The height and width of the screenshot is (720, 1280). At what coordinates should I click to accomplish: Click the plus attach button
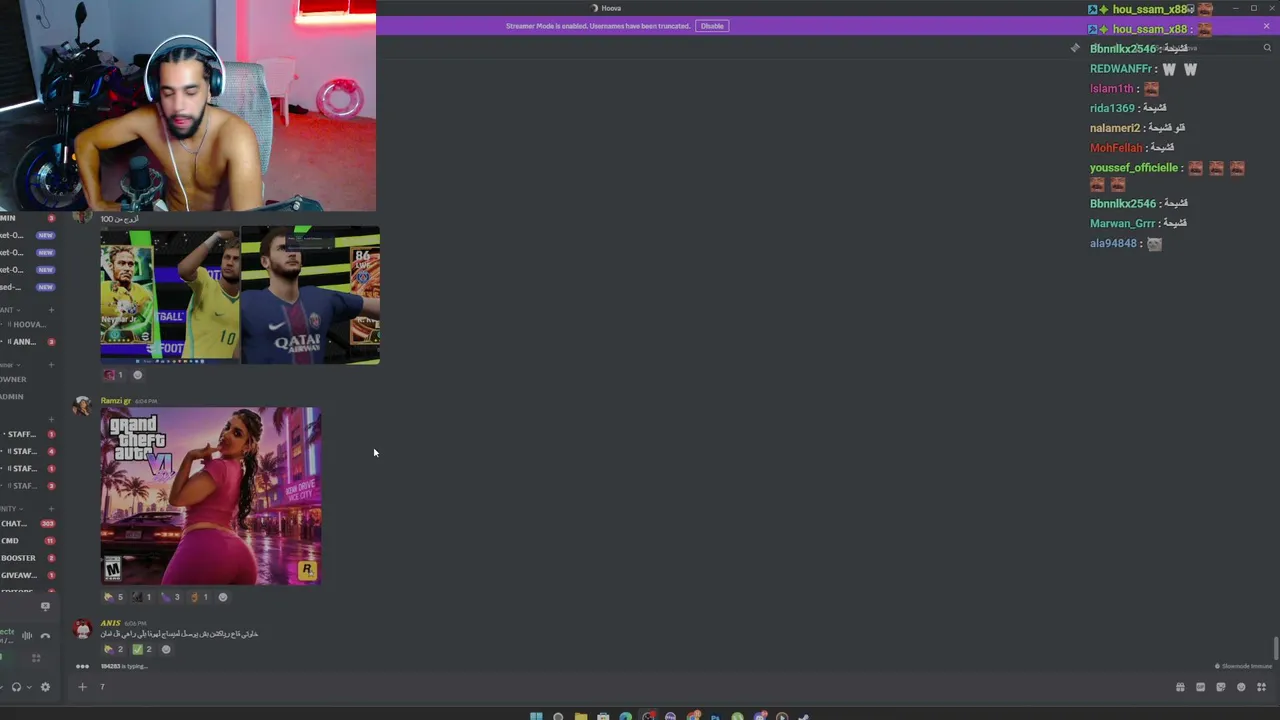pyautogui.click(x=83, y=687)
